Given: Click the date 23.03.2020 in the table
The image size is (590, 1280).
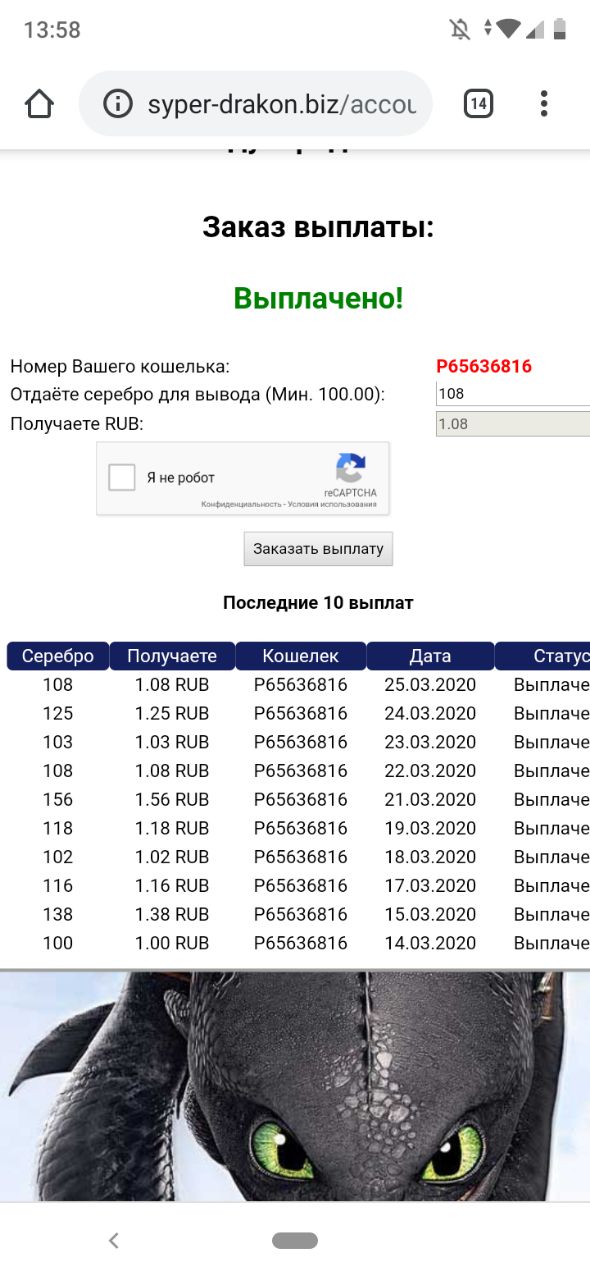Looking at the screenshot, I should point(430,742).
